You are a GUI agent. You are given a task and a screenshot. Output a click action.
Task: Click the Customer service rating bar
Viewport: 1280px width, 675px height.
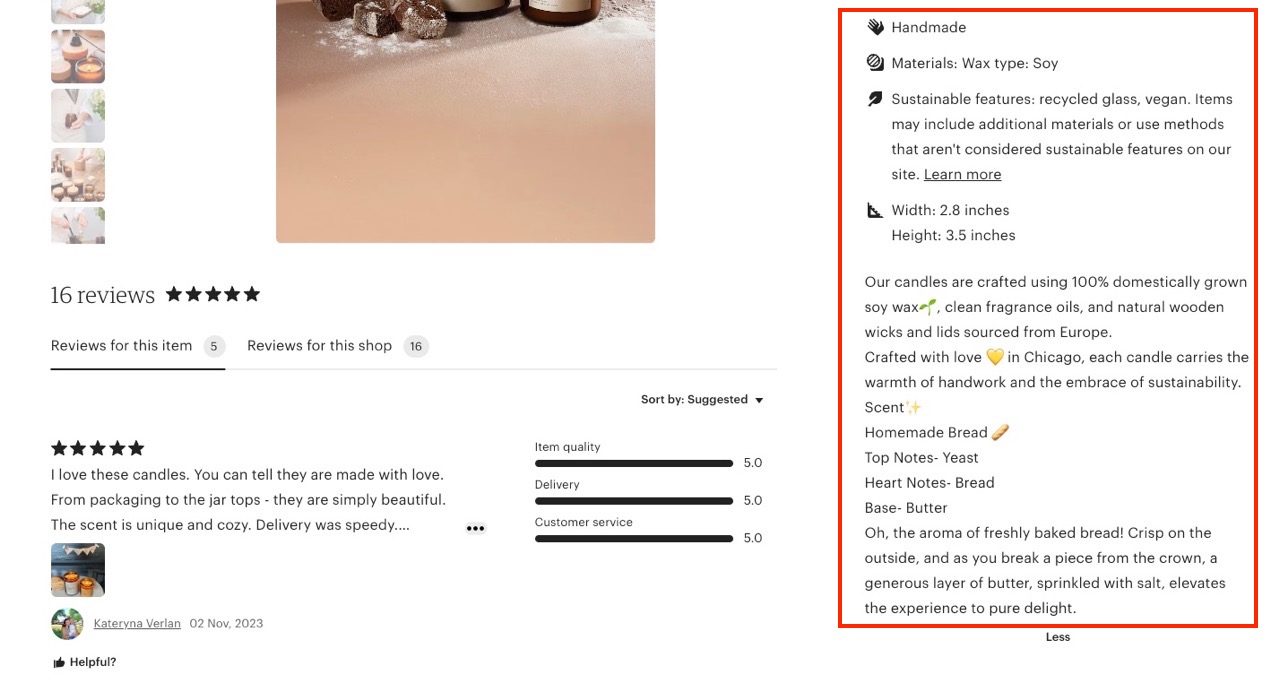[x=634, y=538]
